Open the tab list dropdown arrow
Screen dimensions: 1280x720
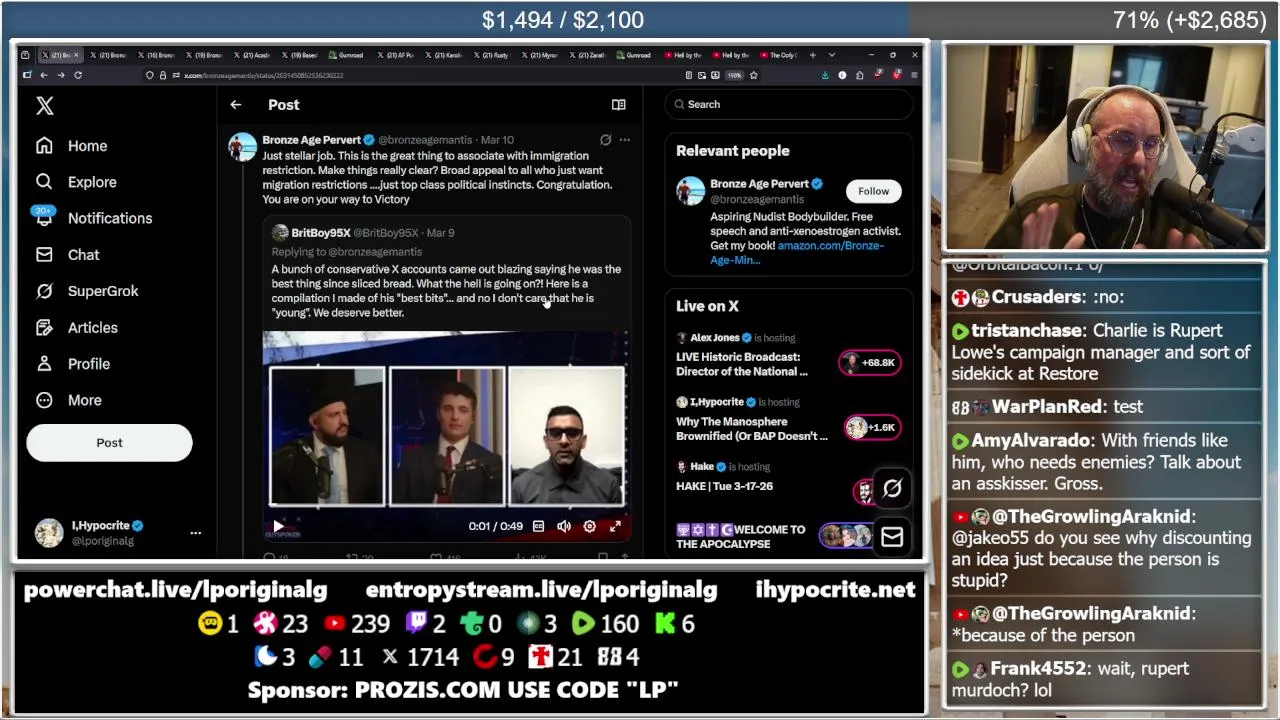830,55
